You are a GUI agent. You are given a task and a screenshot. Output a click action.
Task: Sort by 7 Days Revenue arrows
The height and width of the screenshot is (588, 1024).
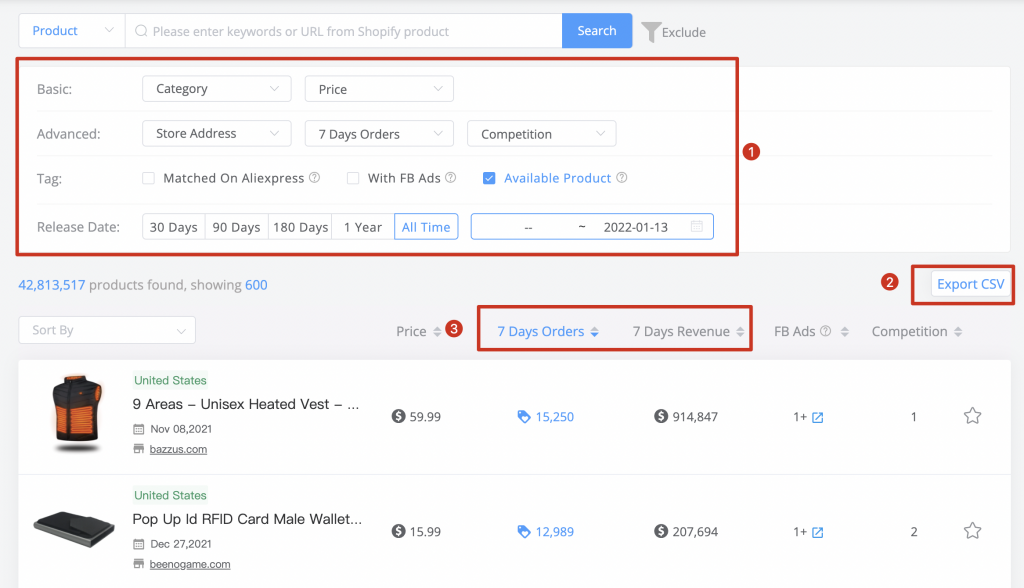(x=740, y=332)
